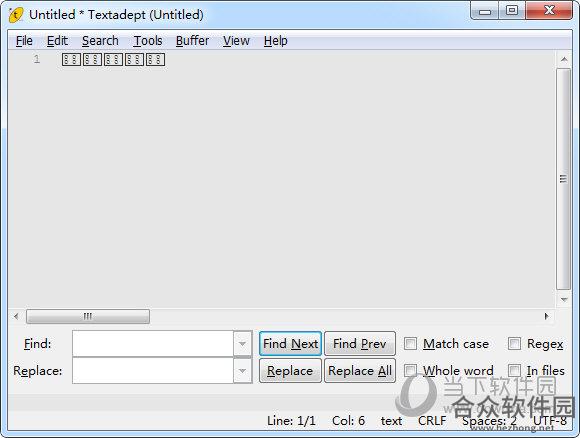The height and width of the screenshot is (438, 580).
Task: Click the Replace button
Action: coord(290,371)
